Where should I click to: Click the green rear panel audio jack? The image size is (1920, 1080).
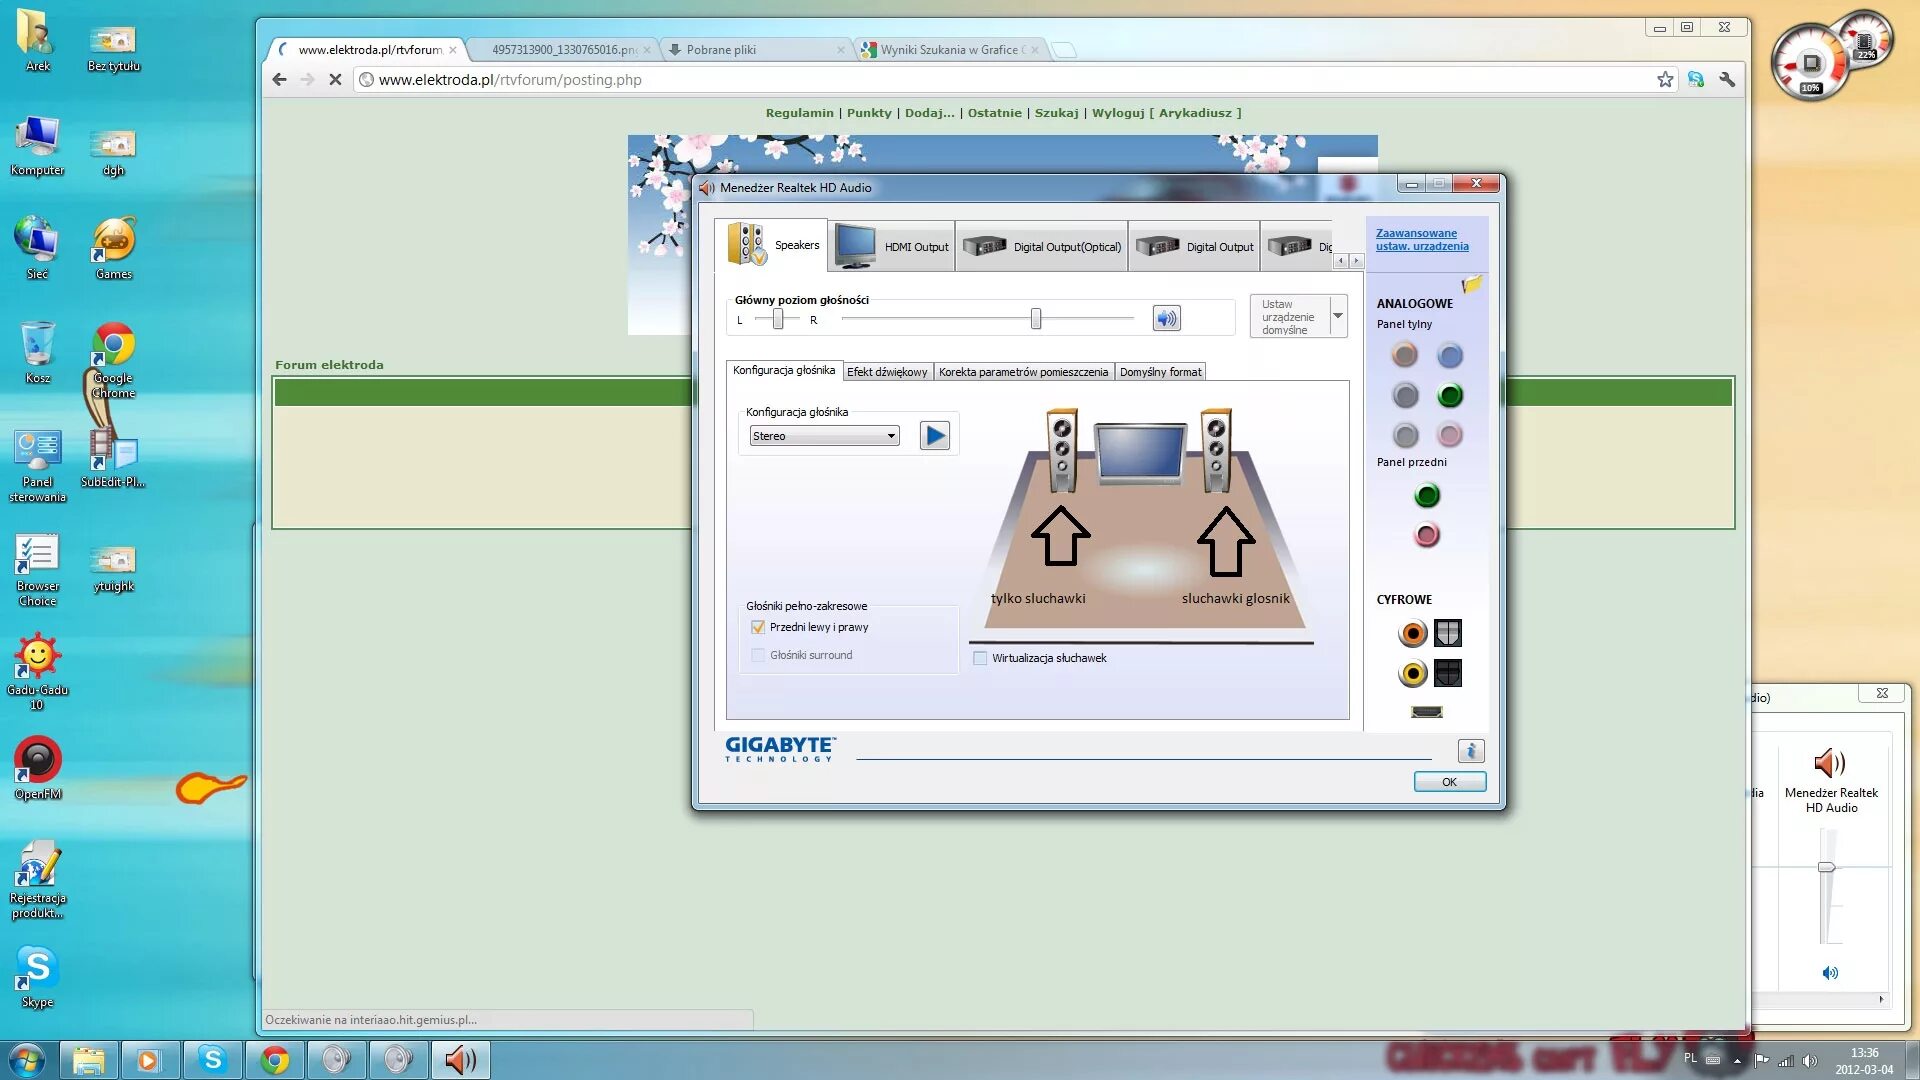(1449, 396)
